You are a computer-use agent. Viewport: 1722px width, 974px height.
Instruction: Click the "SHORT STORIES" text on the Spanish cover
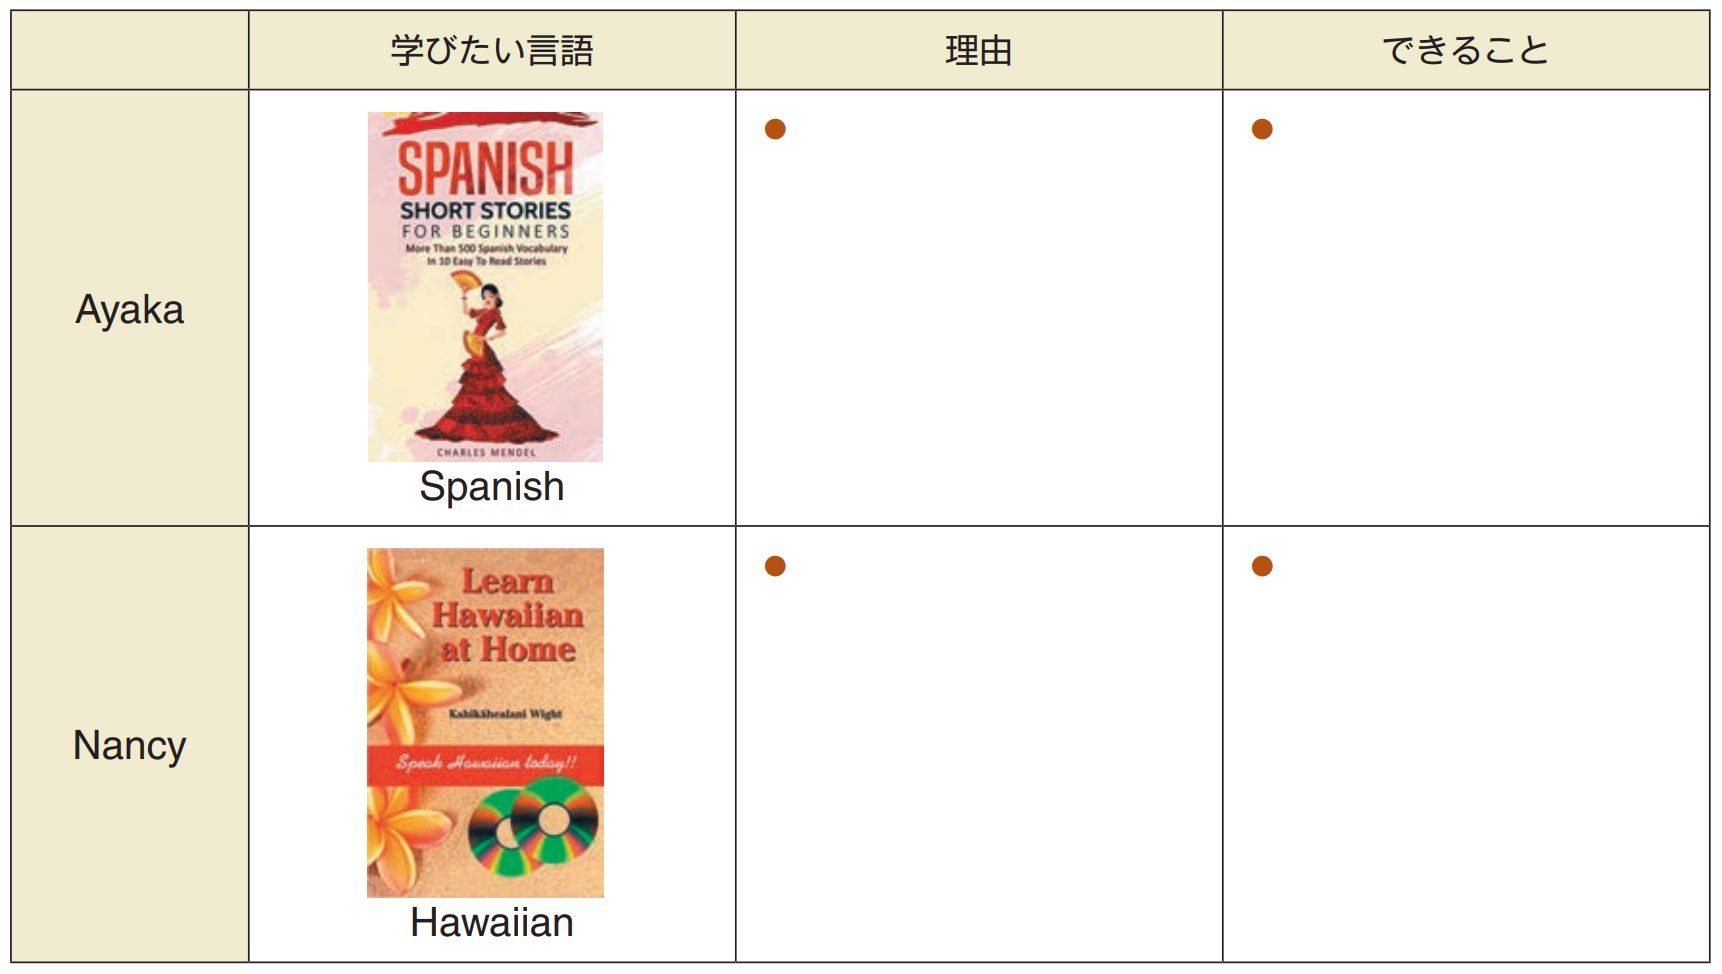tap(486, 211)
